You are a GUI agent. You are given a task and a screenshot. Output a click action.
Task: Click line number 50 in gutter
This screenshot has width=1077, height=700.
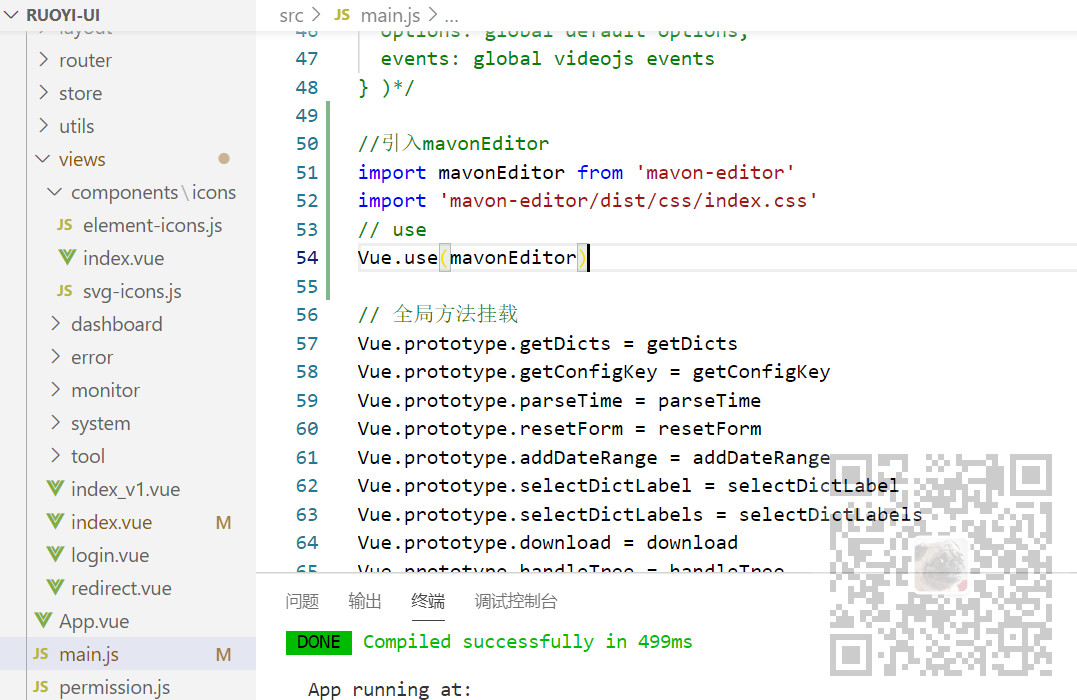click(x=307, y=144)
